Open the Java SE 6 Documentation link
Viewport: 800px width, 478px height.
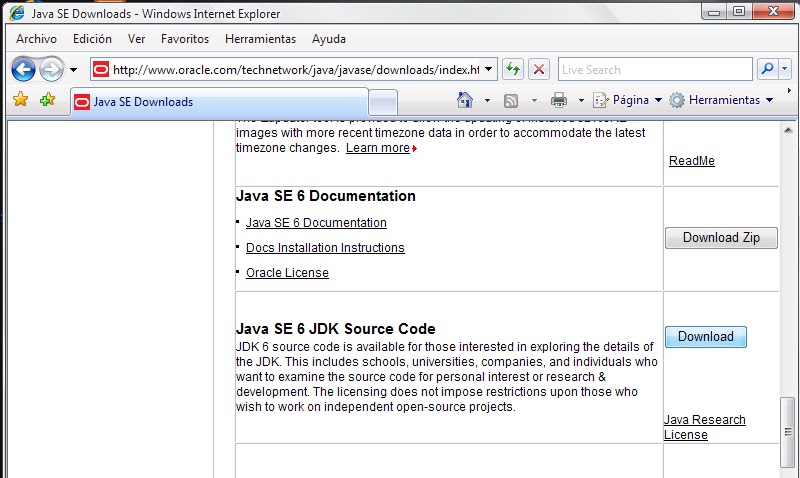pos(316,223)
